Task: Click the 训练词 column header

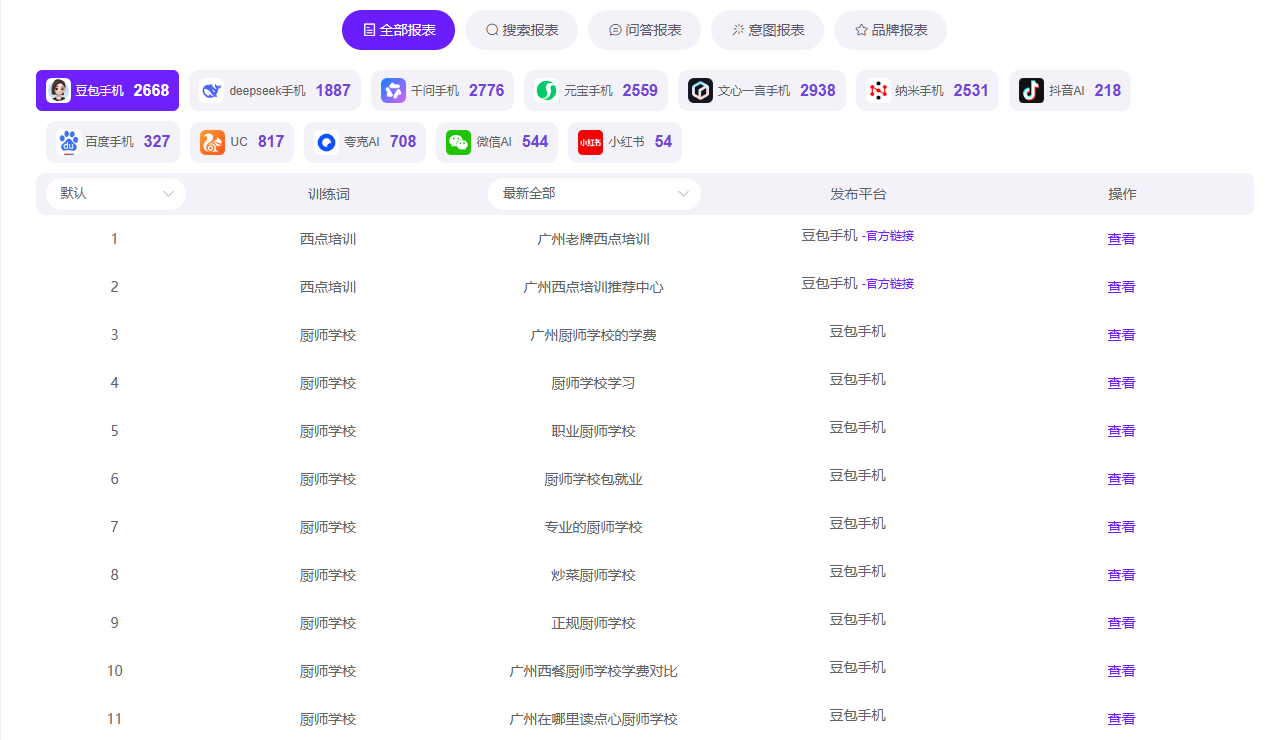Action: tap(328, 194)
